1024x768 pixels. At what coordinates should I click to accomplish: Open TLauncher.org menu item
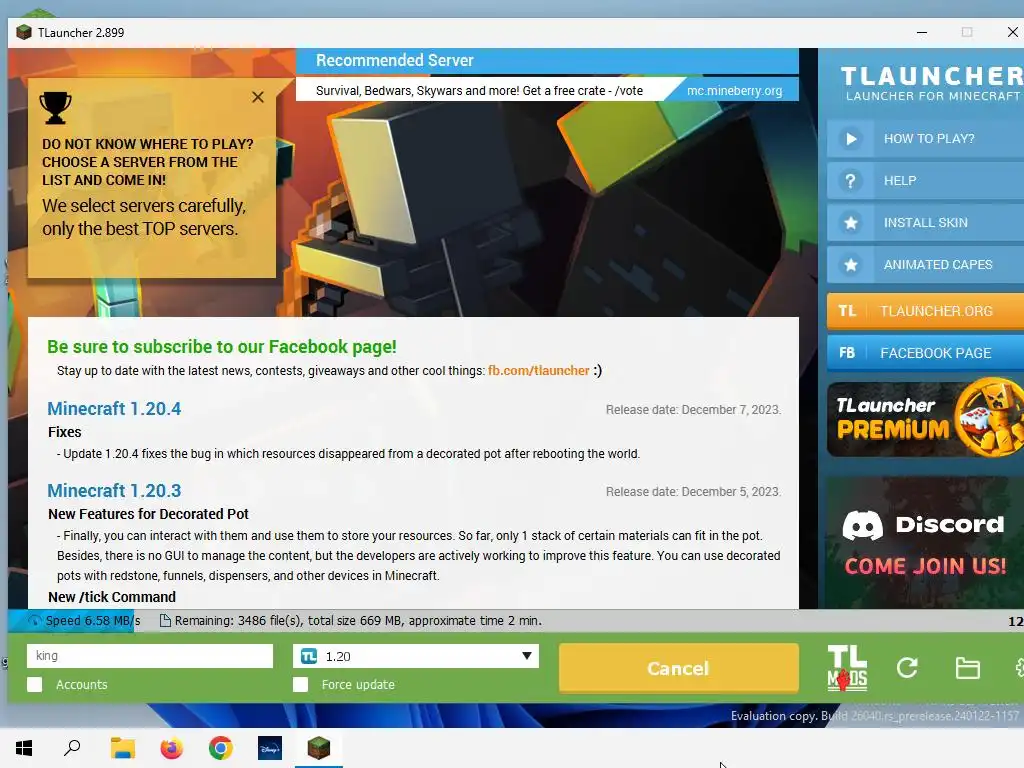[x=925, y=311]
